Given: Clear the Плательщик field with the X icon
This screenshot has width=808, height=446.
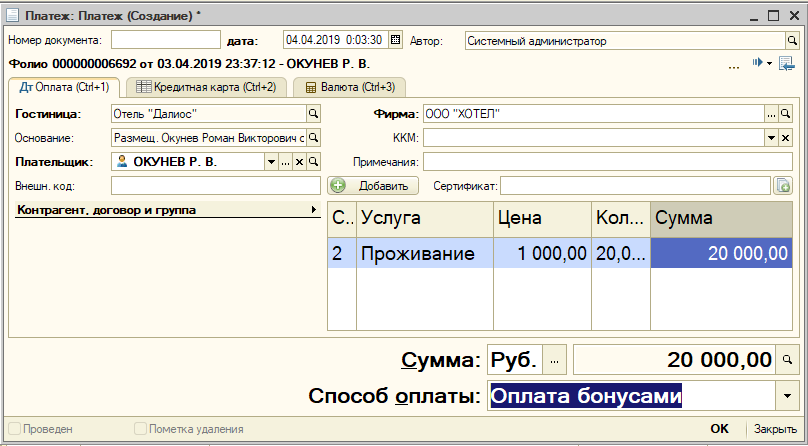Looking at the screenshot, I should coord(299,162).
